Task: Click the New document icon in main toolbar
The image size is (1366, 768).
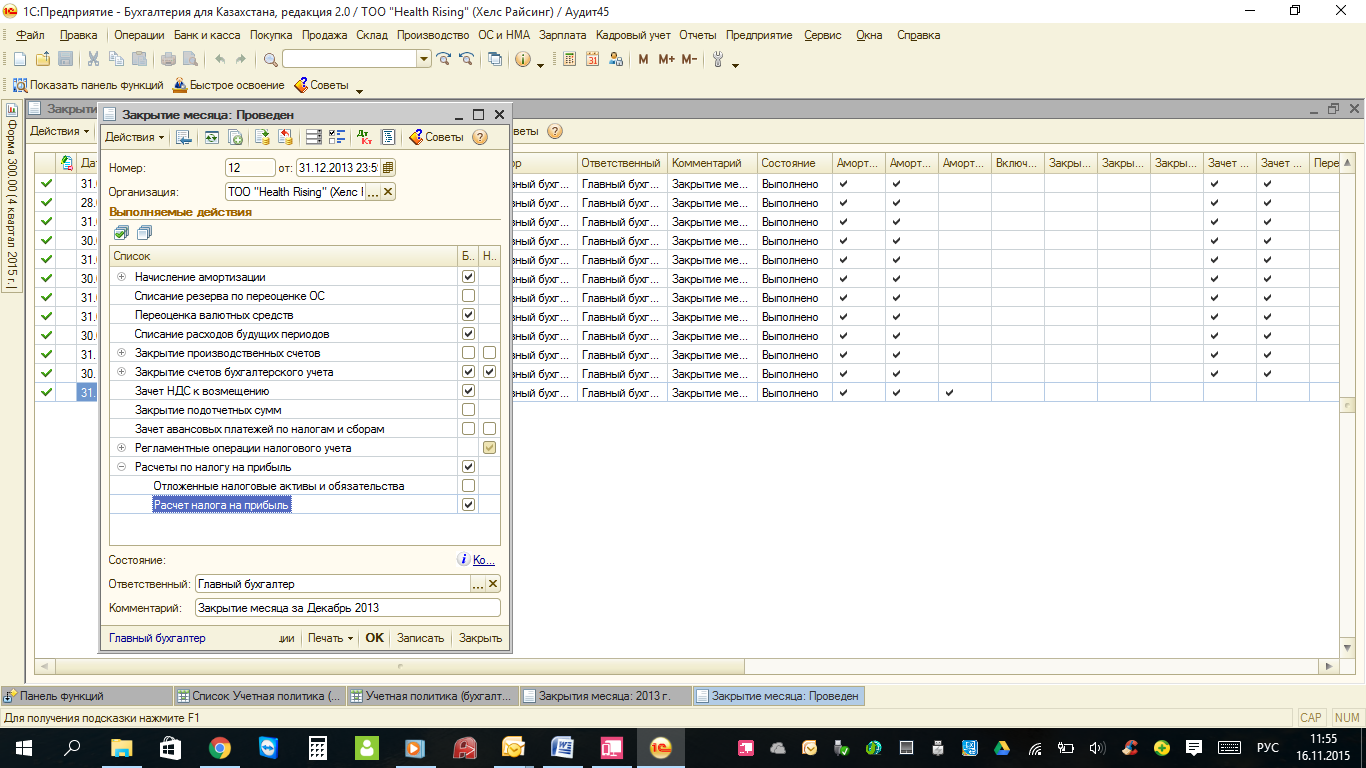Action: pos(19,59)
